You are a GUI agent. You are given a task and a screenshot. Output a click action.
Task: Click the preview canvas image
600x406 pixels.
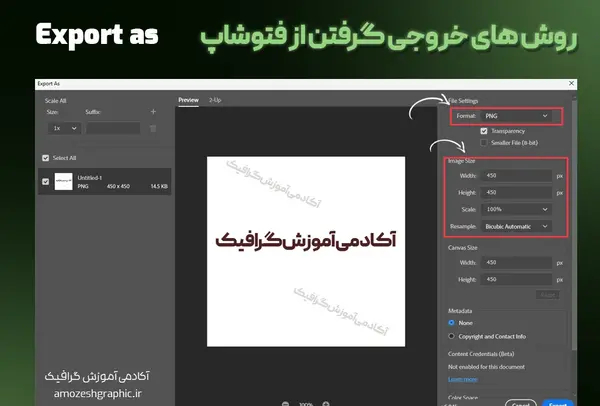[x=306, y=251]
